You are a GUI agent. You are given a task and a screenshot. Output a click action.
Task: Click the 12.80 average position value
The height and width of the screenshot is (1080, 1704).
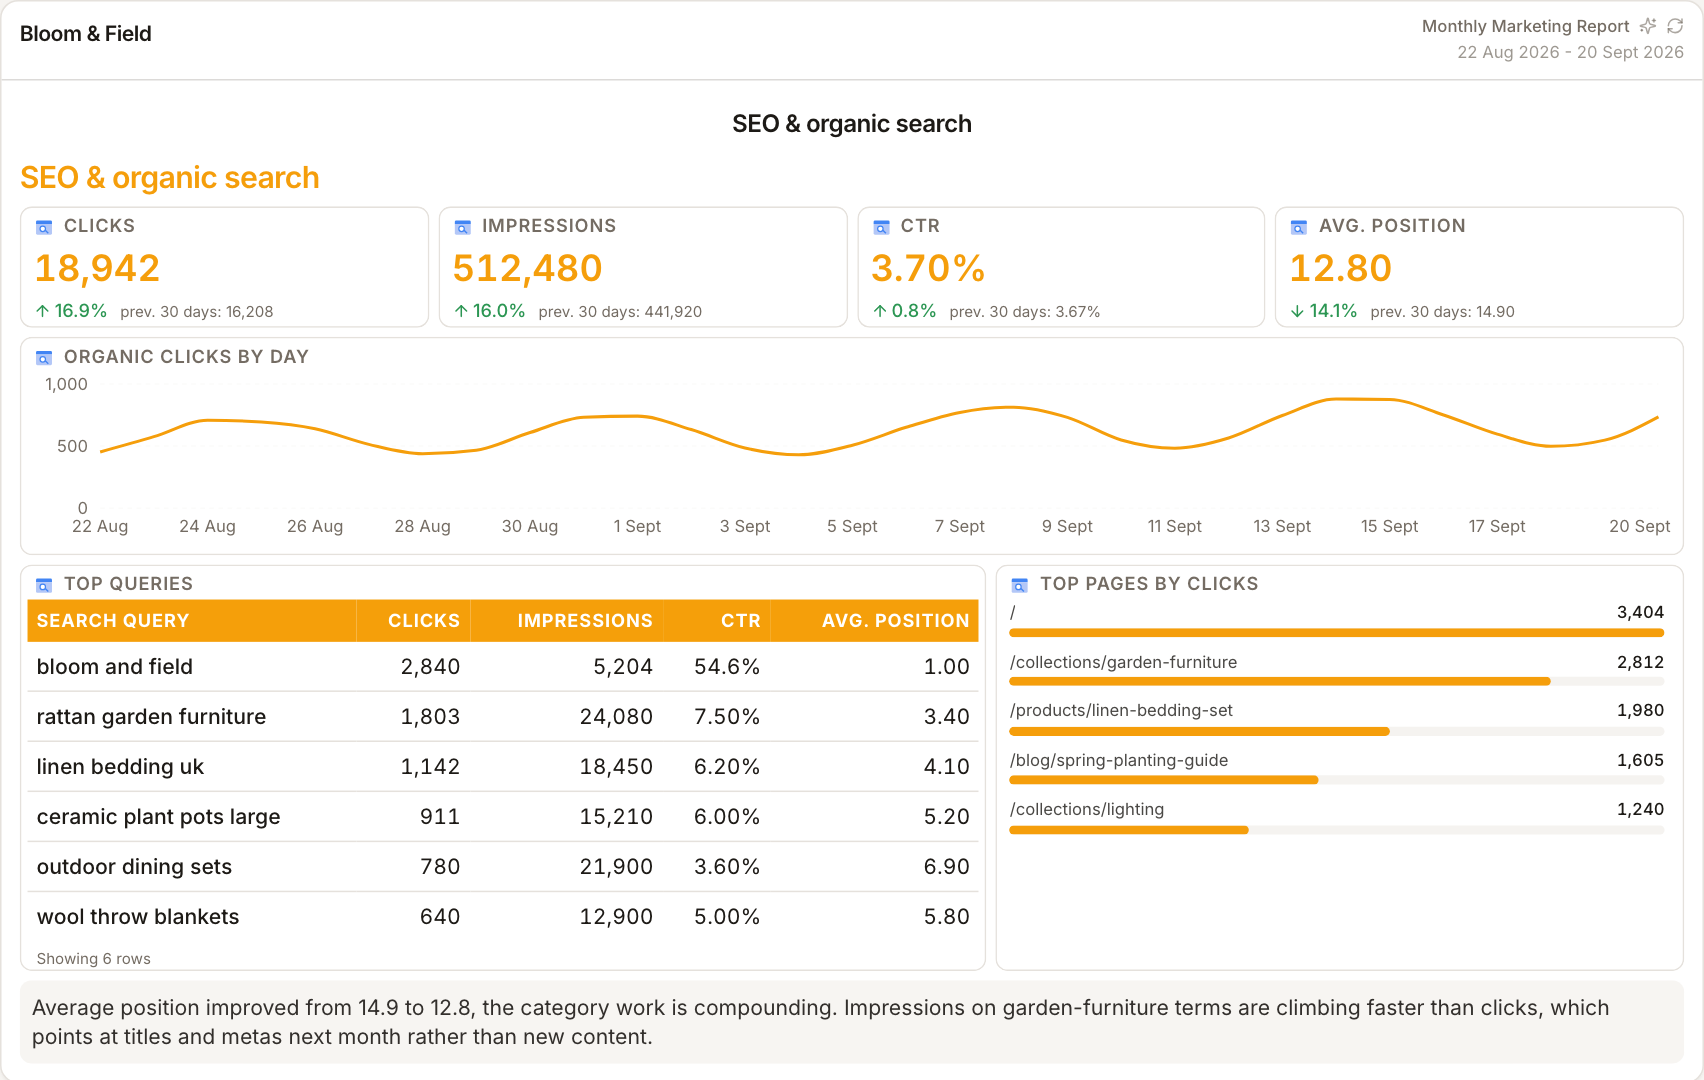point(1340,268)
